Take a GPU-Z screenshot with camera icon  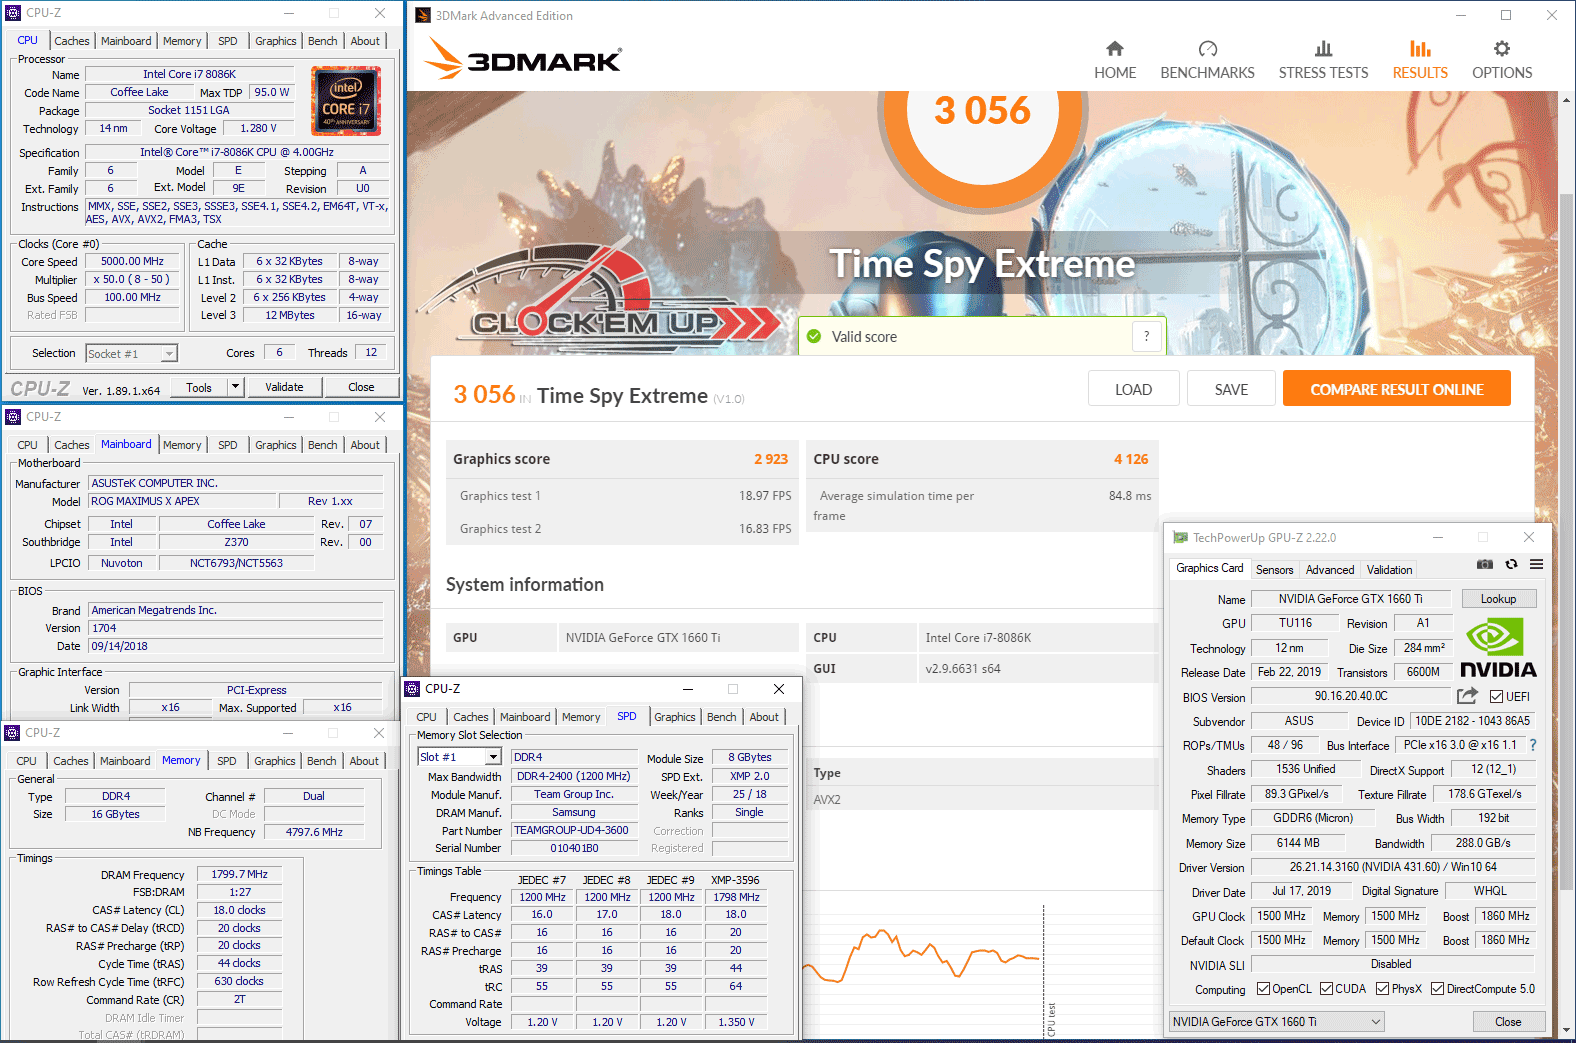[1485, 565]
